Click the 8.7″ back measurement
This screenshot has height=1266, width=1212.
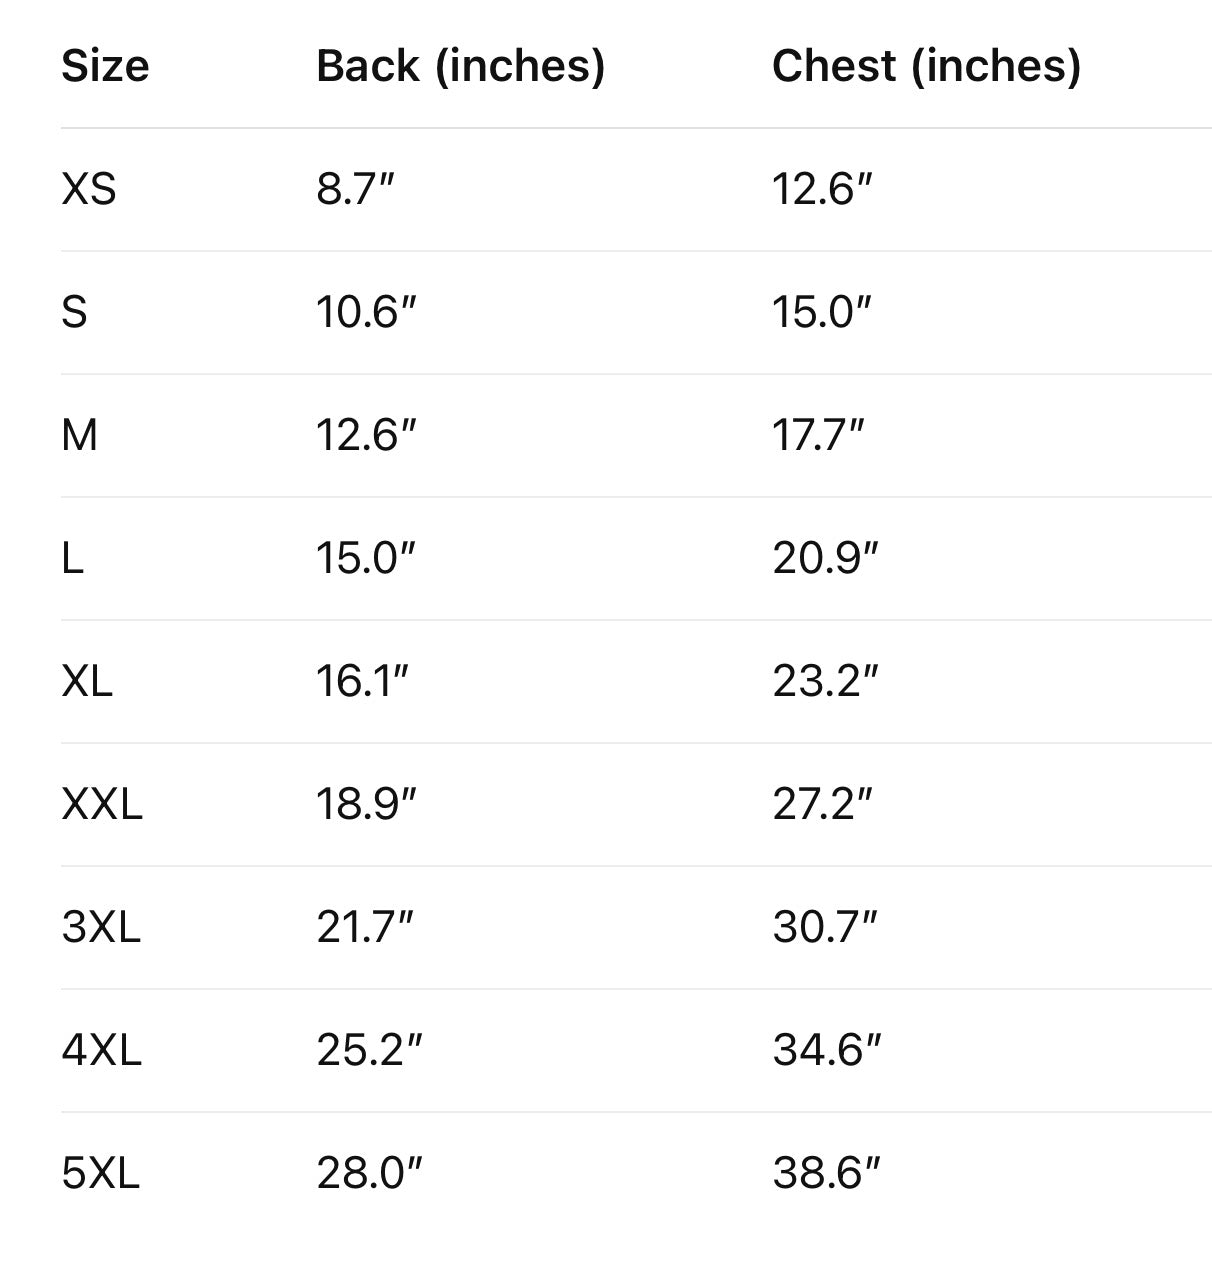(x=356, y=189)
